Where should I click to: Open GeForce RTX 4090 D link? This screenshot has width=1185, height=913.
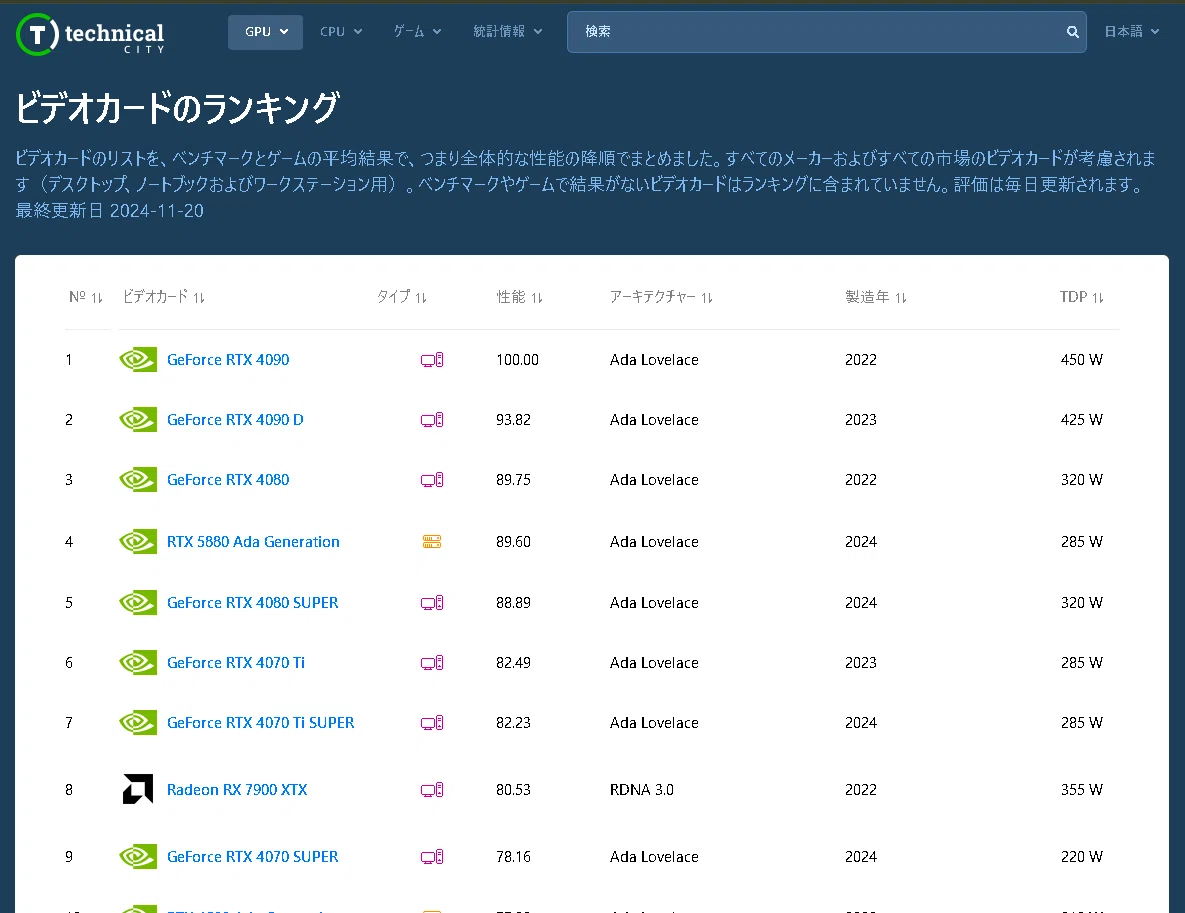tap(235, 419)
